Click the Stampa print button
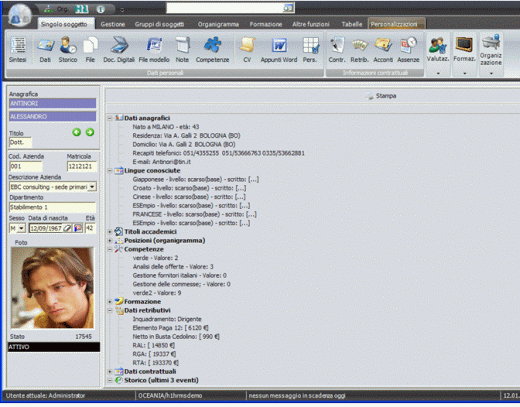 pyautogui.click(x=381, y=96)
